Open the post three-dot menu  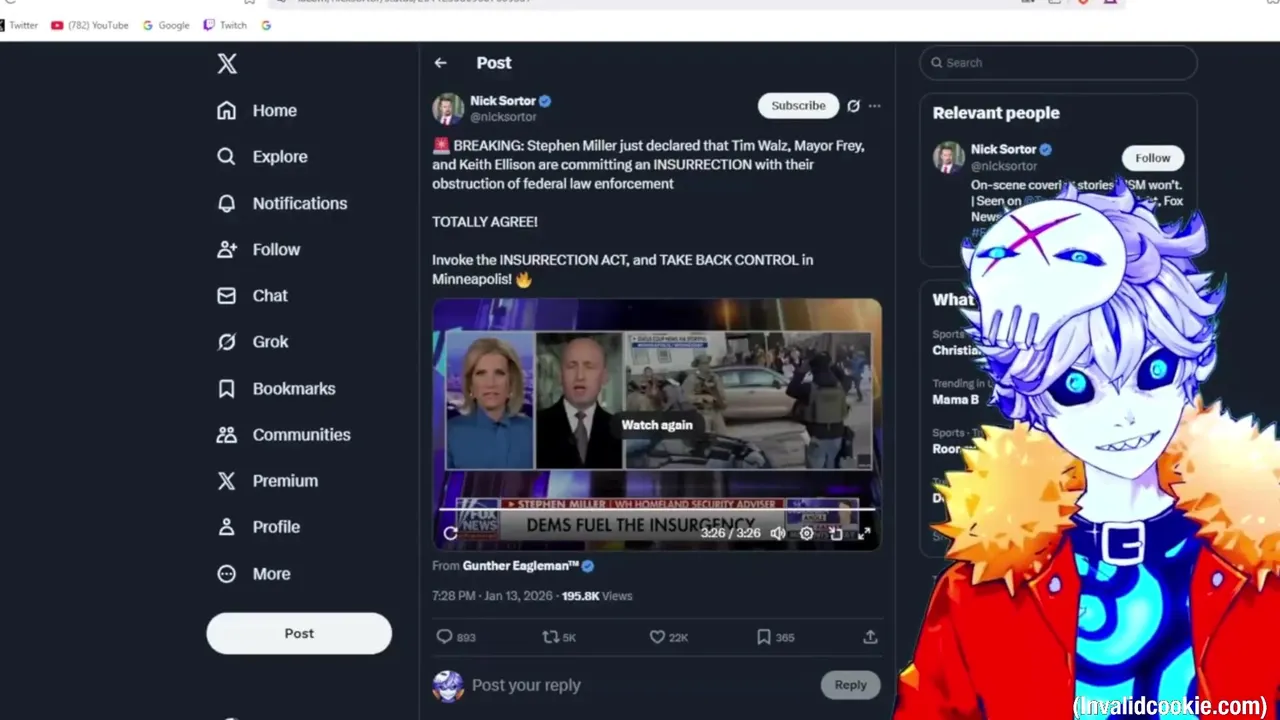point(875,106)
